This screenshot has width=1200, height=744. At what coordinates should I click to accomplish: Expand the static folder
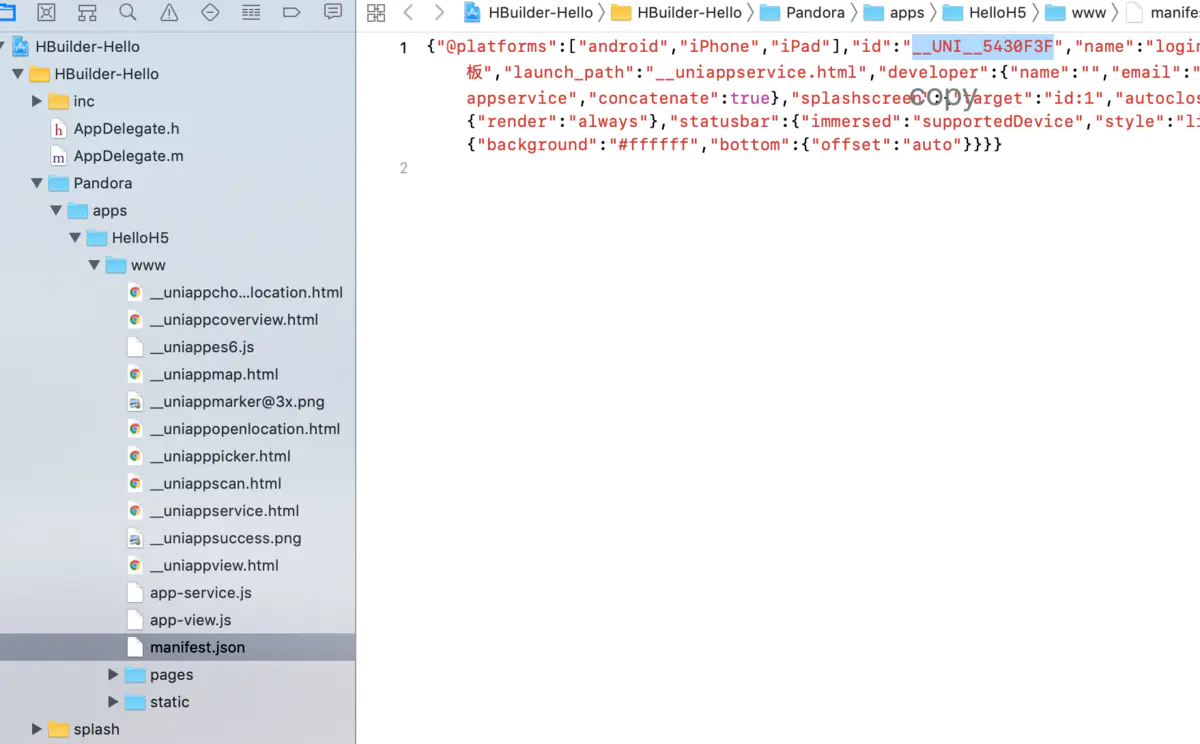tap(113, 702)
